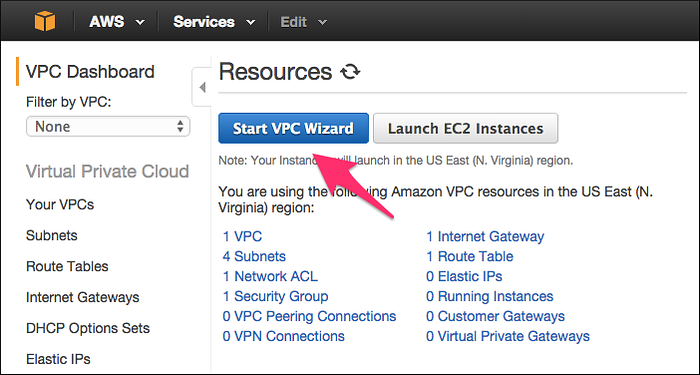The height and width of the screenshot is (375, 700).
Task: Open the Edit dropdown menu
Action: click(304, 21)
